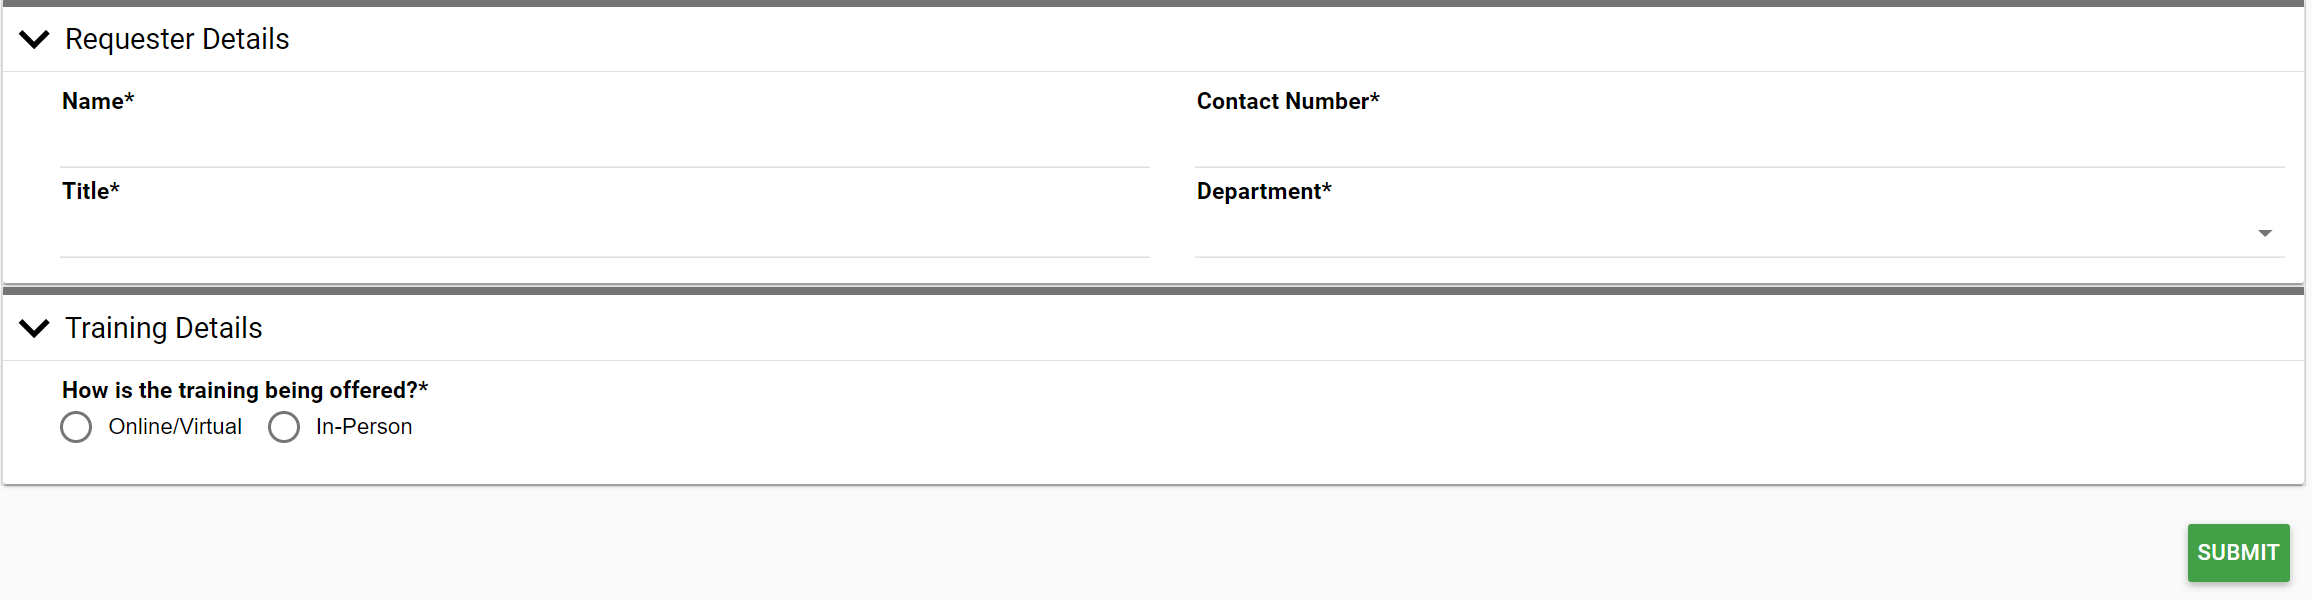This screenshot has height=600, width=2312.
Task: Click the In-Person option label
Action: (364, 427)
